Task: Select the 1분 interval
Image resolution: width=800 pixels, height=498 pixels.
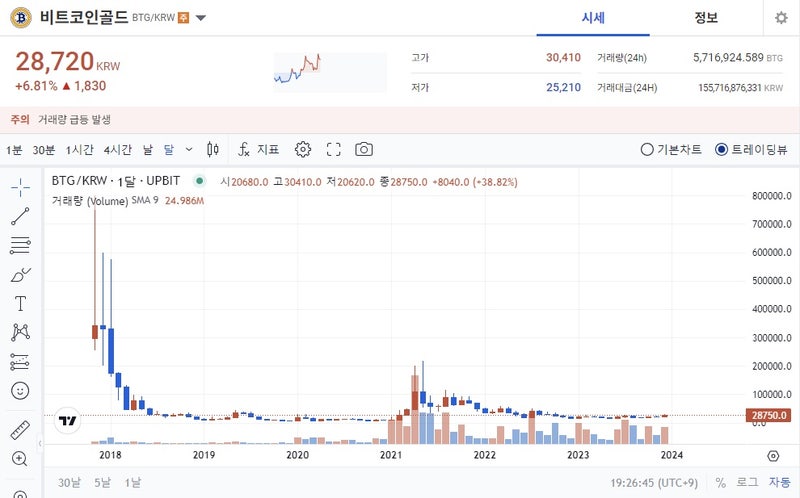Action: (x=14, y=150)
